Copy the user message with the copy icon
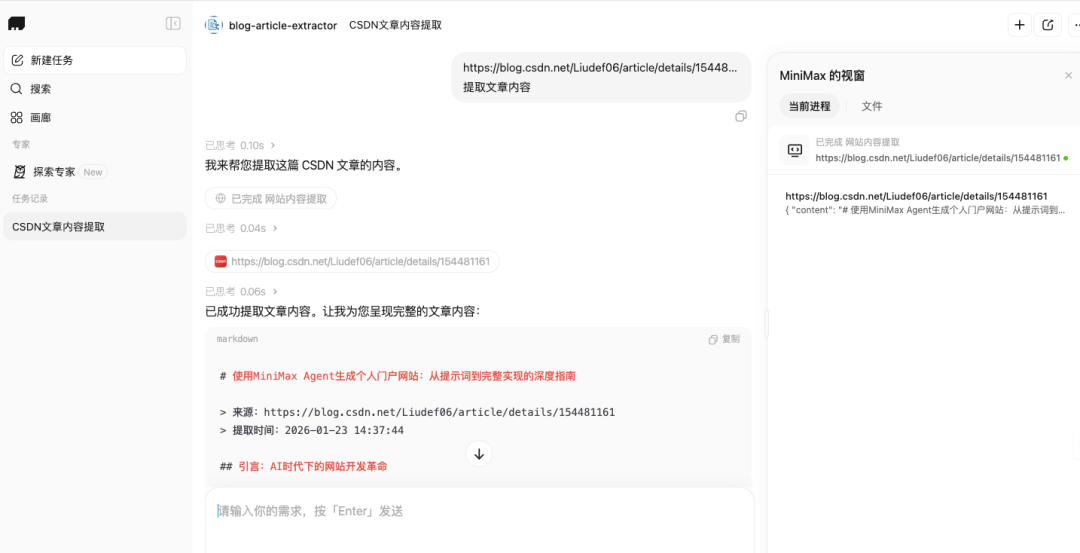The width and height of the screenshot is (1080, 553). (741, 116)
